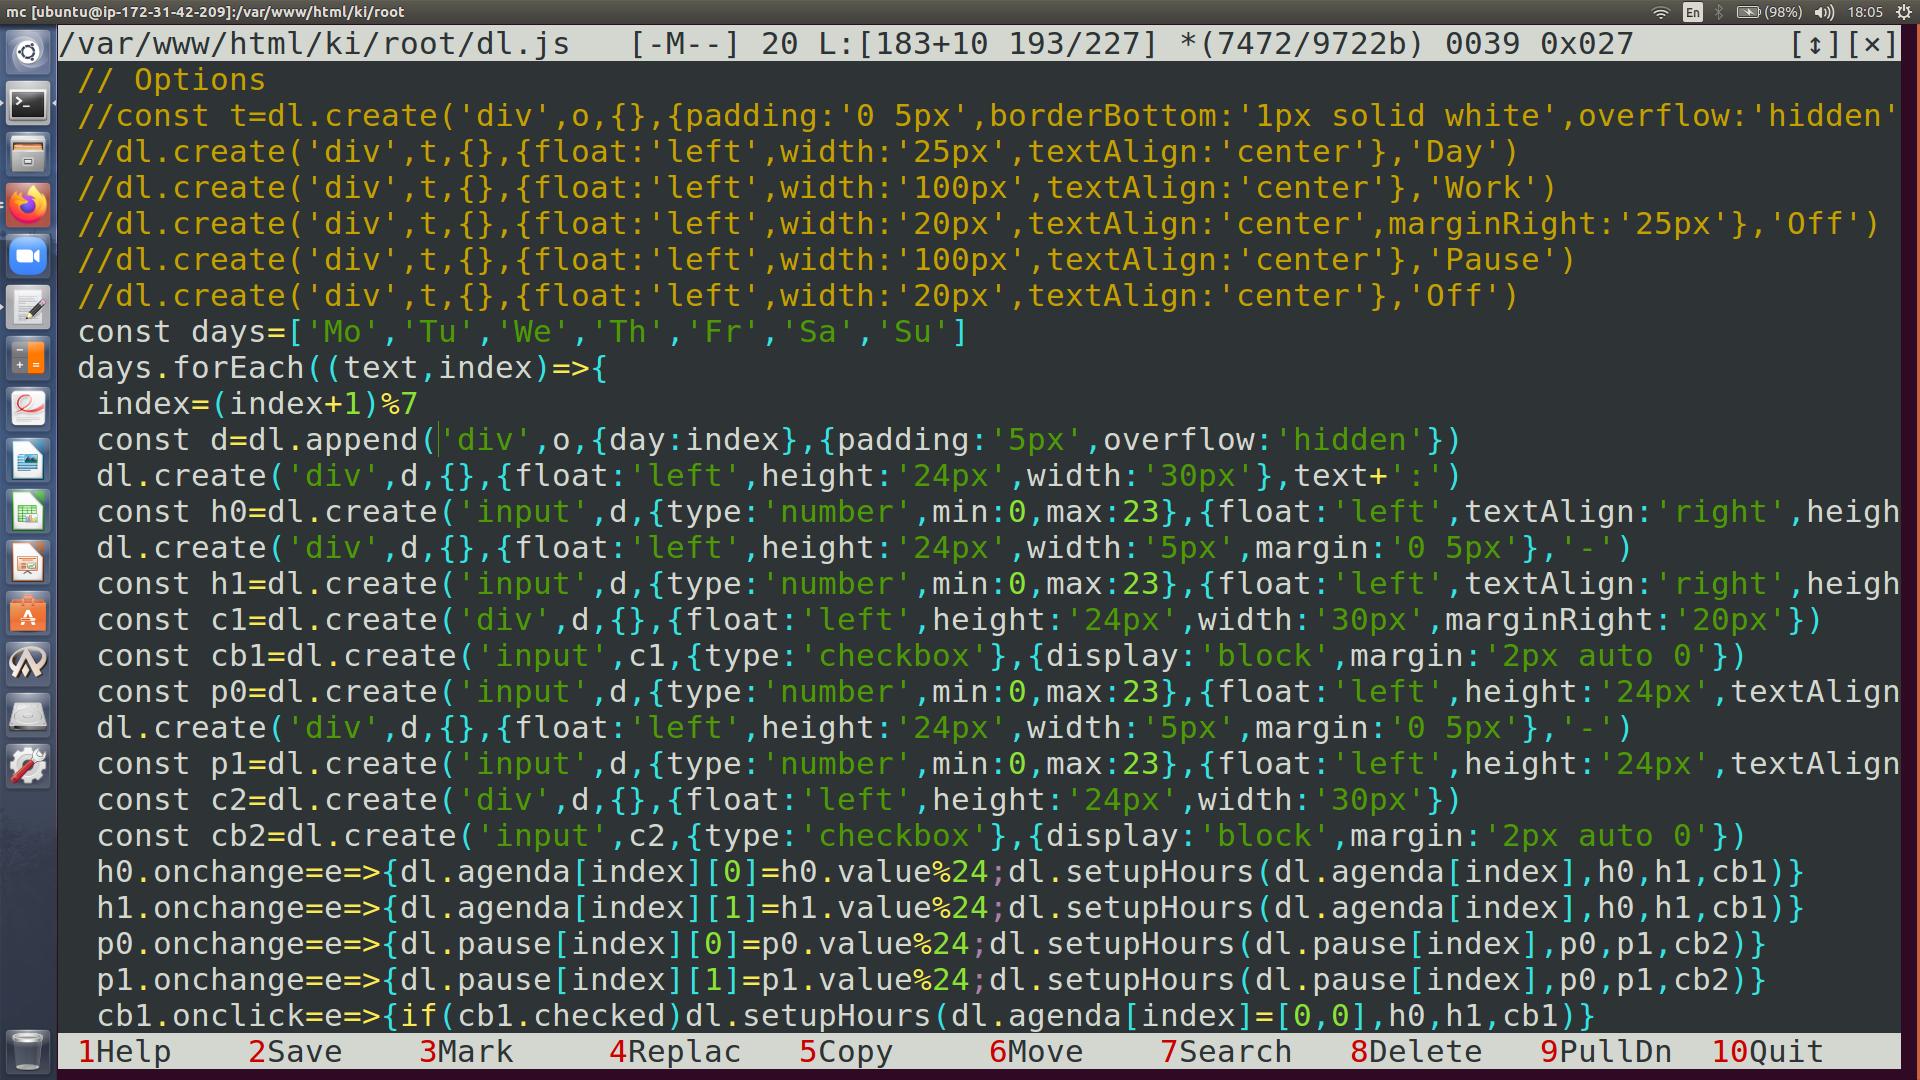Open the Trash icon in the dock
Image resolution: width=1920 pixels, height=1080 pixels.
28,1050
